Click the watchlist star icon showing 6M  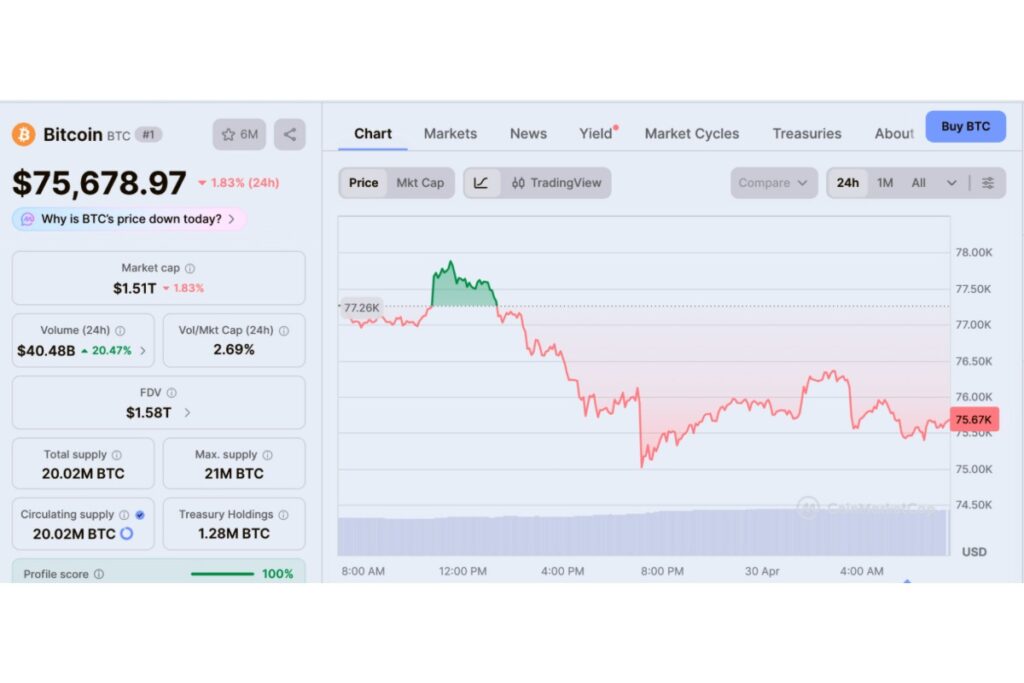coord(239,134)
